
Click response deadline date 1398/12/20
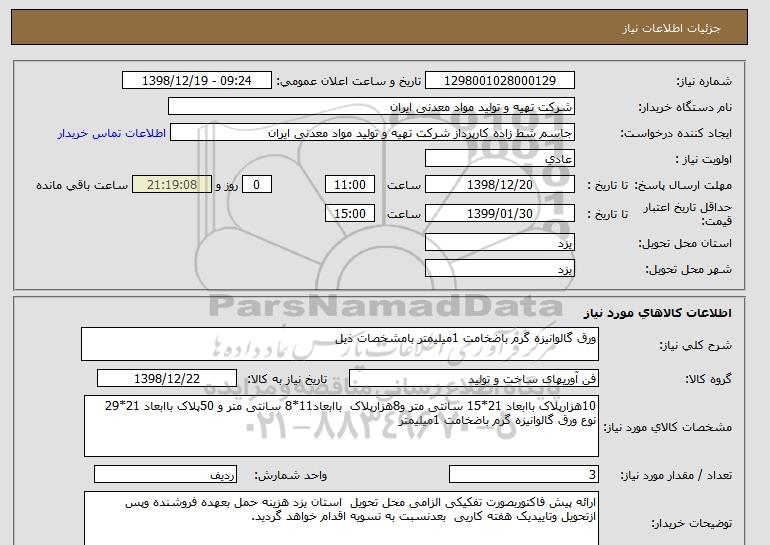tap(499, 185)
